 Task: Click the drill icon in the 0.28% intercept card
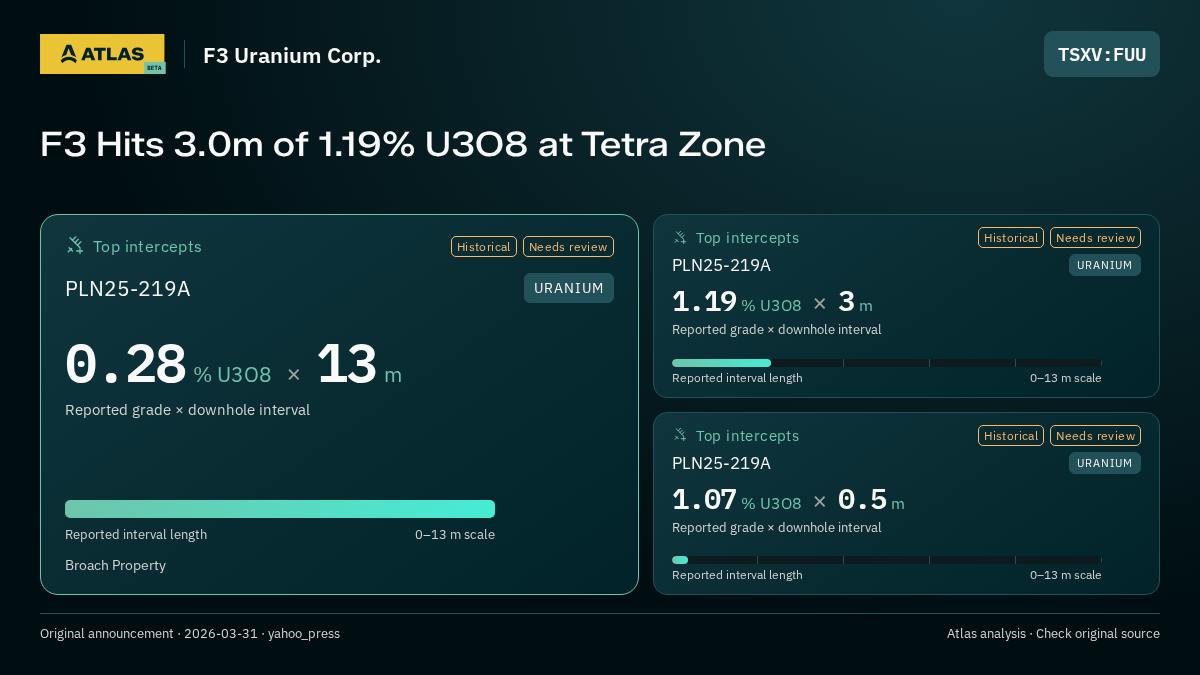click(75, 246)
